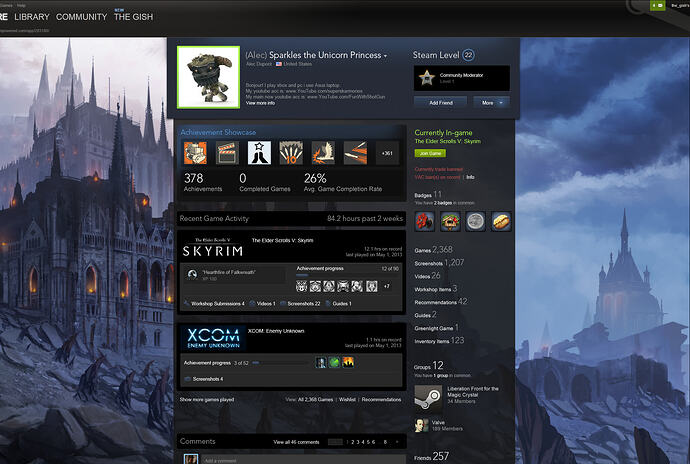
Task: Click the Hearthfire of Falkreath badge icon
Action: click(x=192, y=275)
